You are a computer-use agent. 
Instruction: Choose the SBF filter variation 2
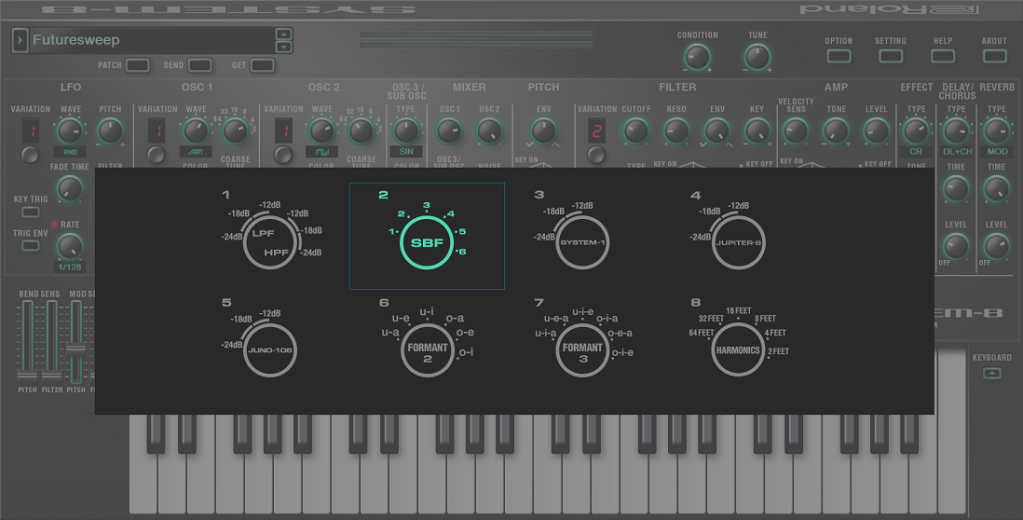click(x=426, y=242)
